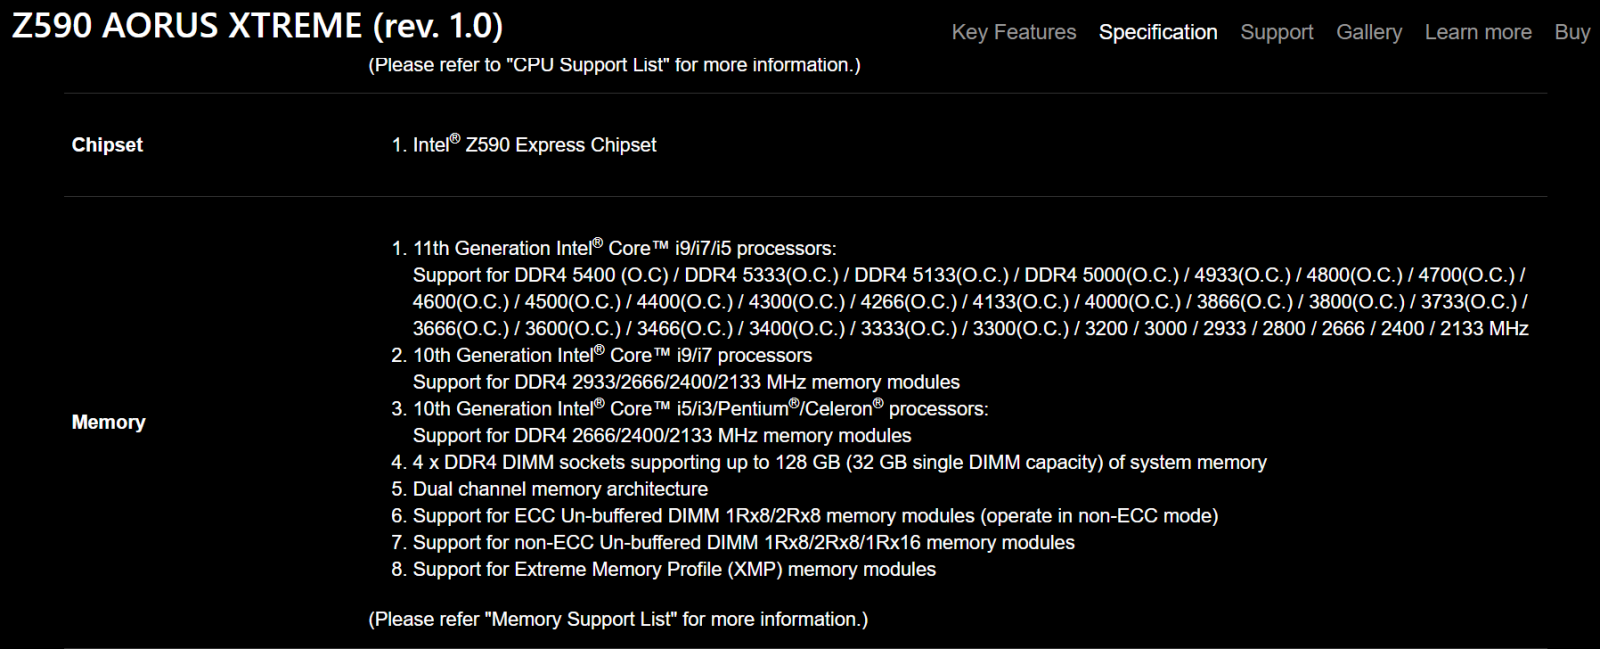
Task: Click the Intel Z590 Express Chipset entry
Action: pos(534,145)
